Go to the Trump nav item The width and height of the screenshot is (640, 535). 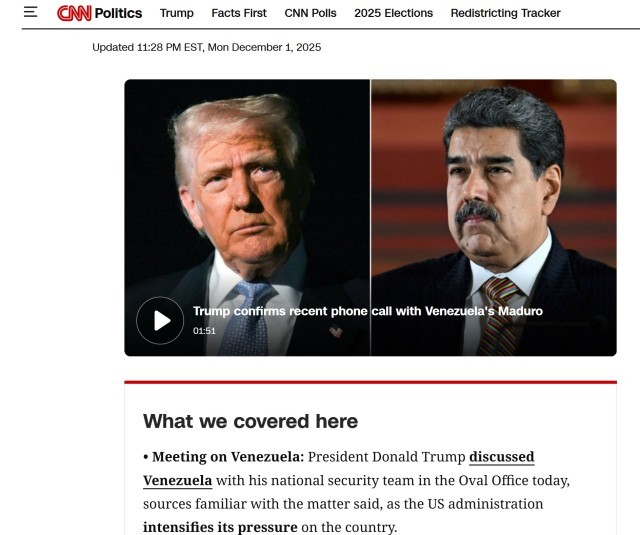coord(177,13)
